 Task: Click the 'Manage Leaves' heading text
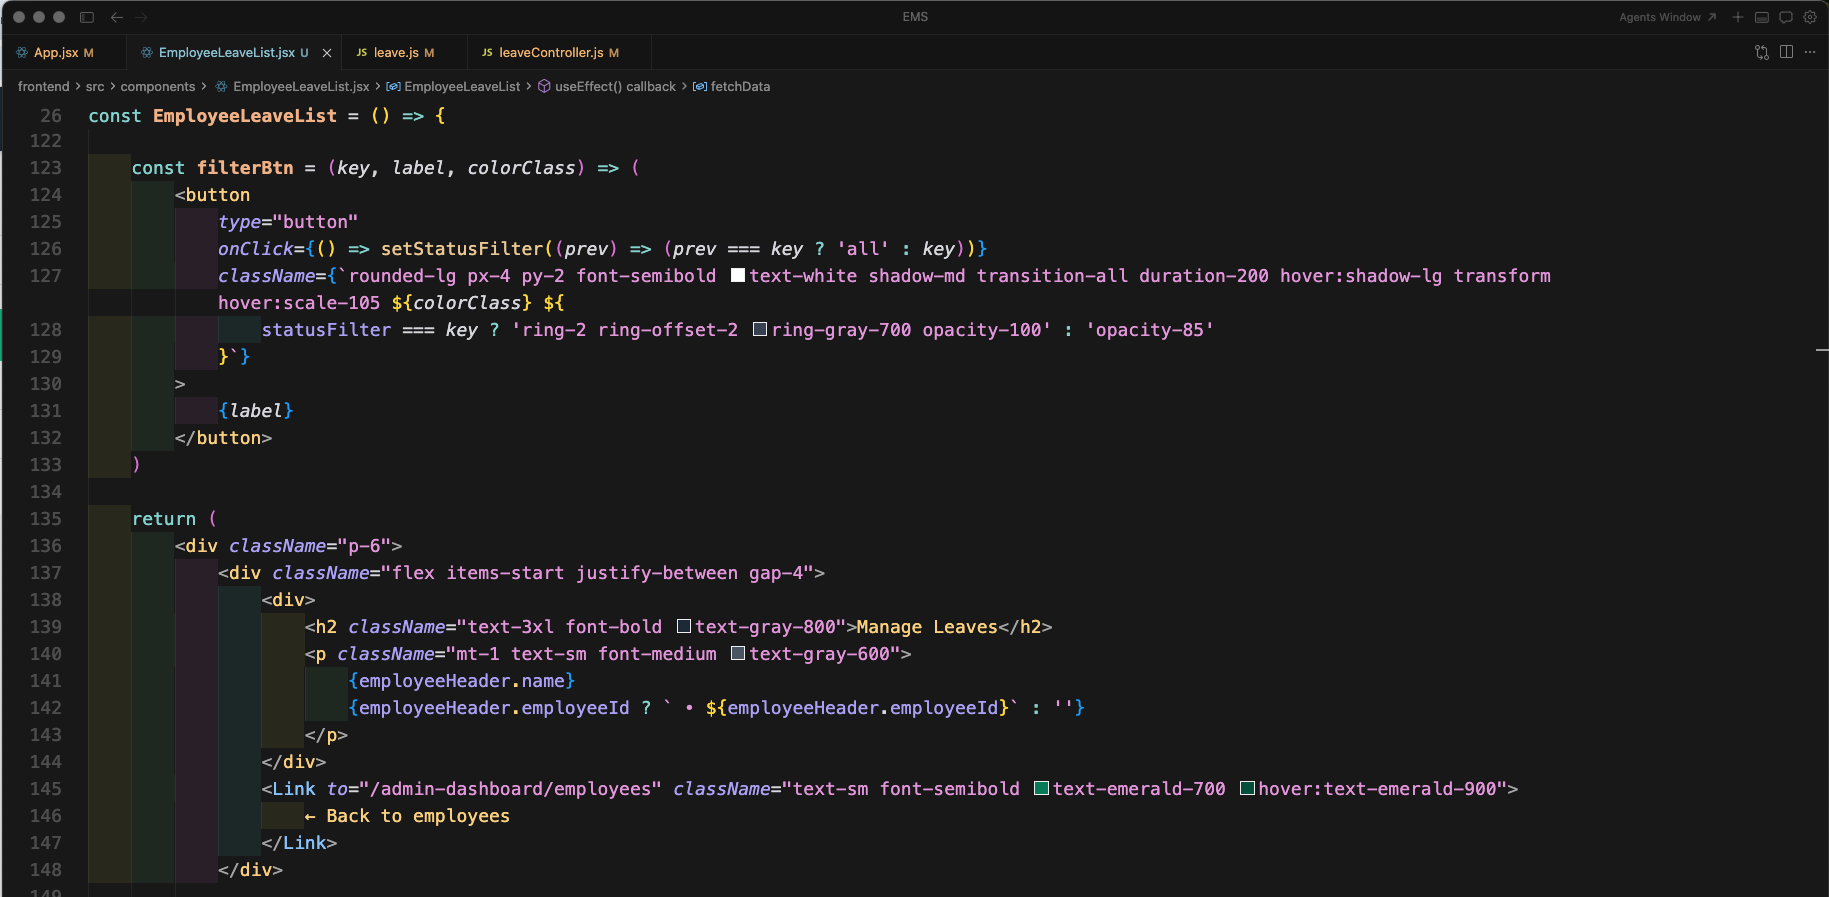(927, 627)
